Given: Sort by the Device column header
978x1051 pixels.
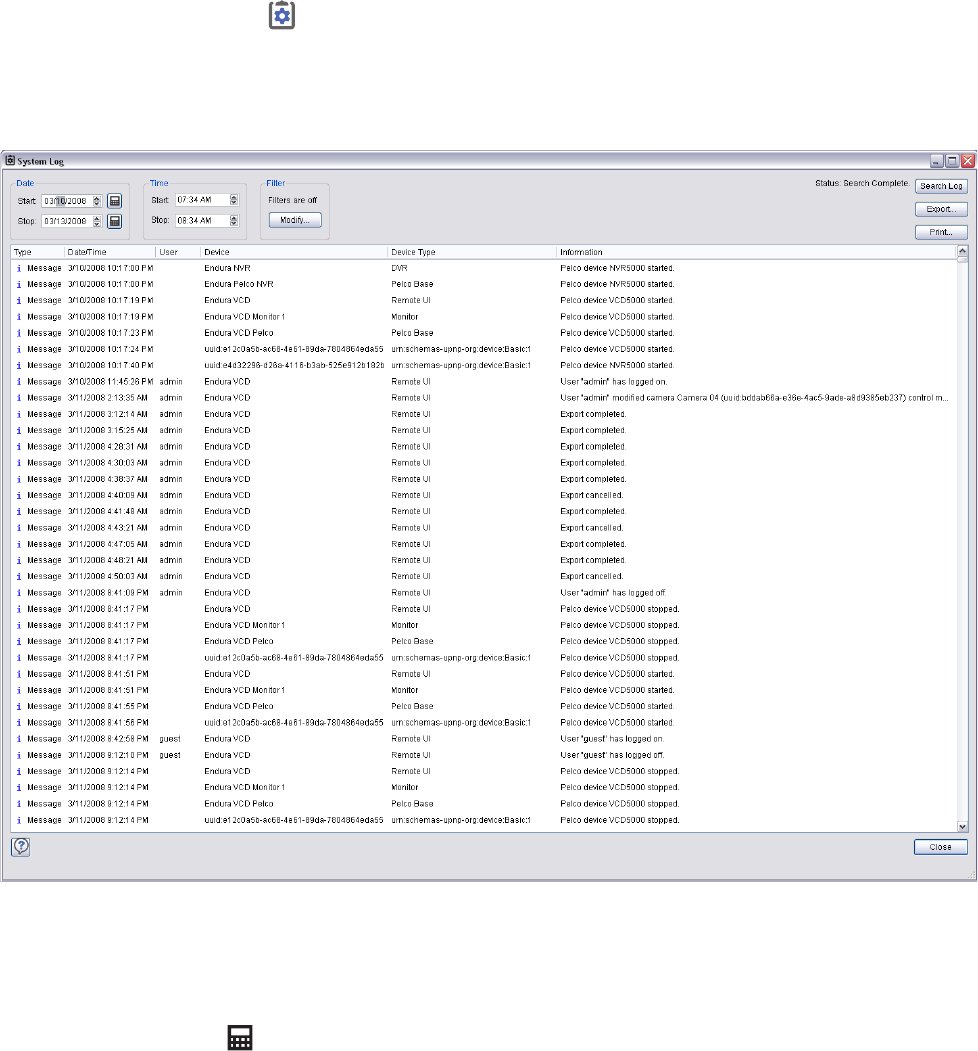Looking at the screenshot, I should (294, 252).
